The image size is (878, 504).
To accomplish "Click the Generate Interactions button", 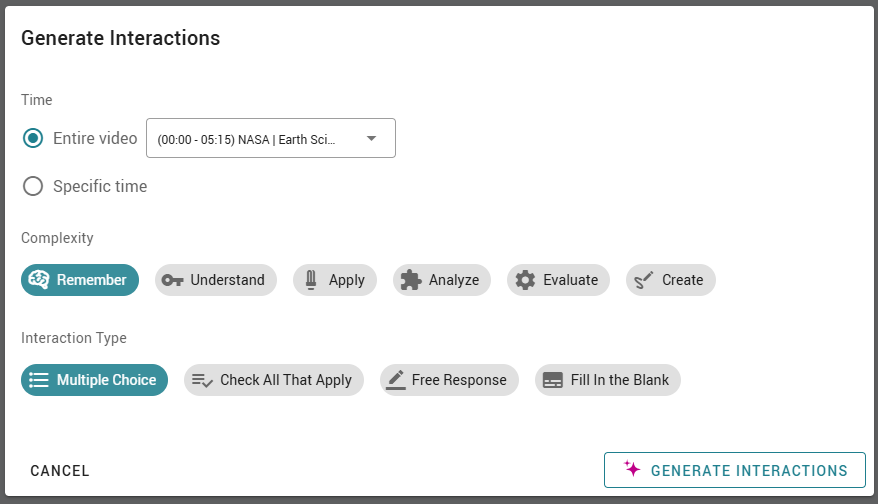I will pos(735,470).
